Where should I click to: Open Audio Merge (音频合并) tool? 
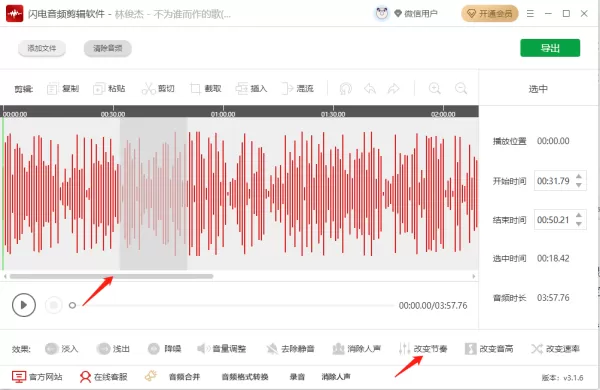(x=184, y=377)
